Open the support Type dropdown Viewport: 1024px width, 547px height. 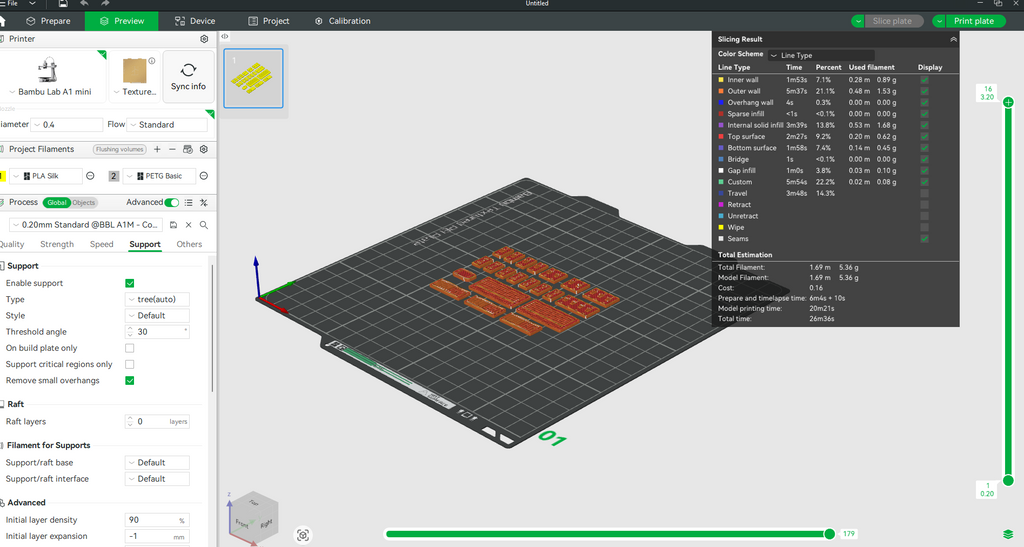[x=158, y=299]
